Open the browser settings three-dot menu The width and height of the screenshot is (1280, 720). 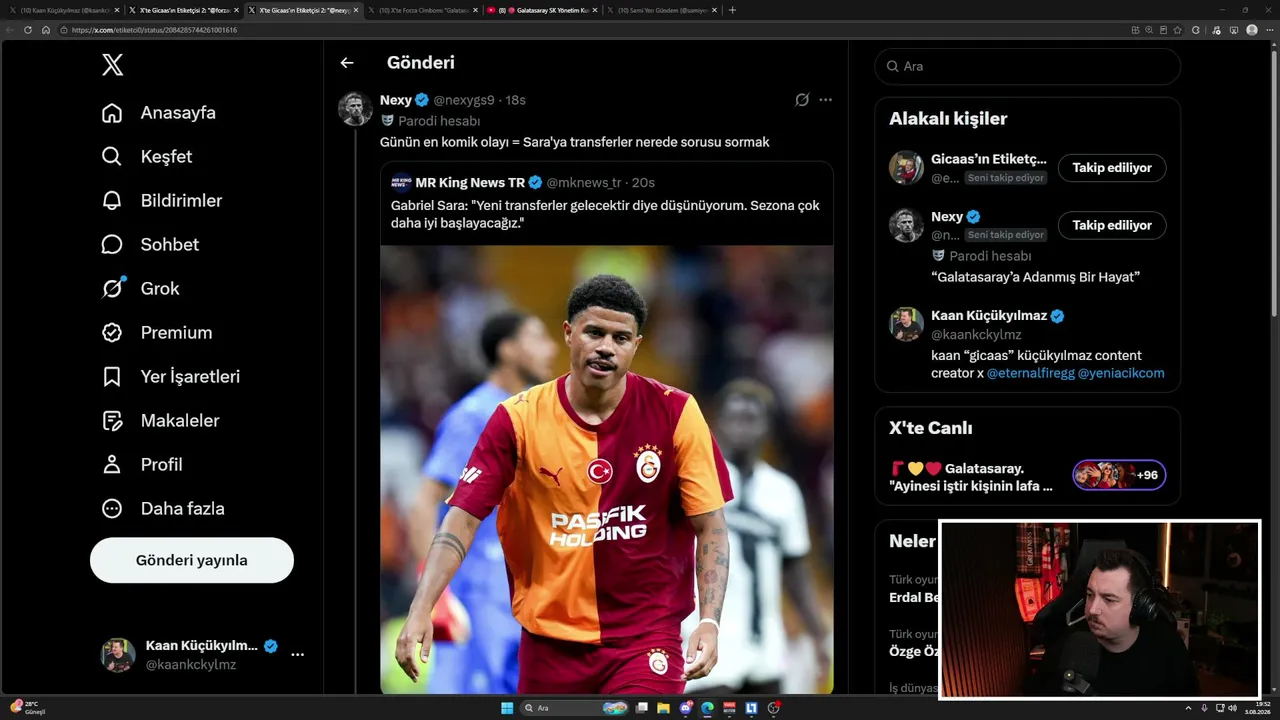1269,30
